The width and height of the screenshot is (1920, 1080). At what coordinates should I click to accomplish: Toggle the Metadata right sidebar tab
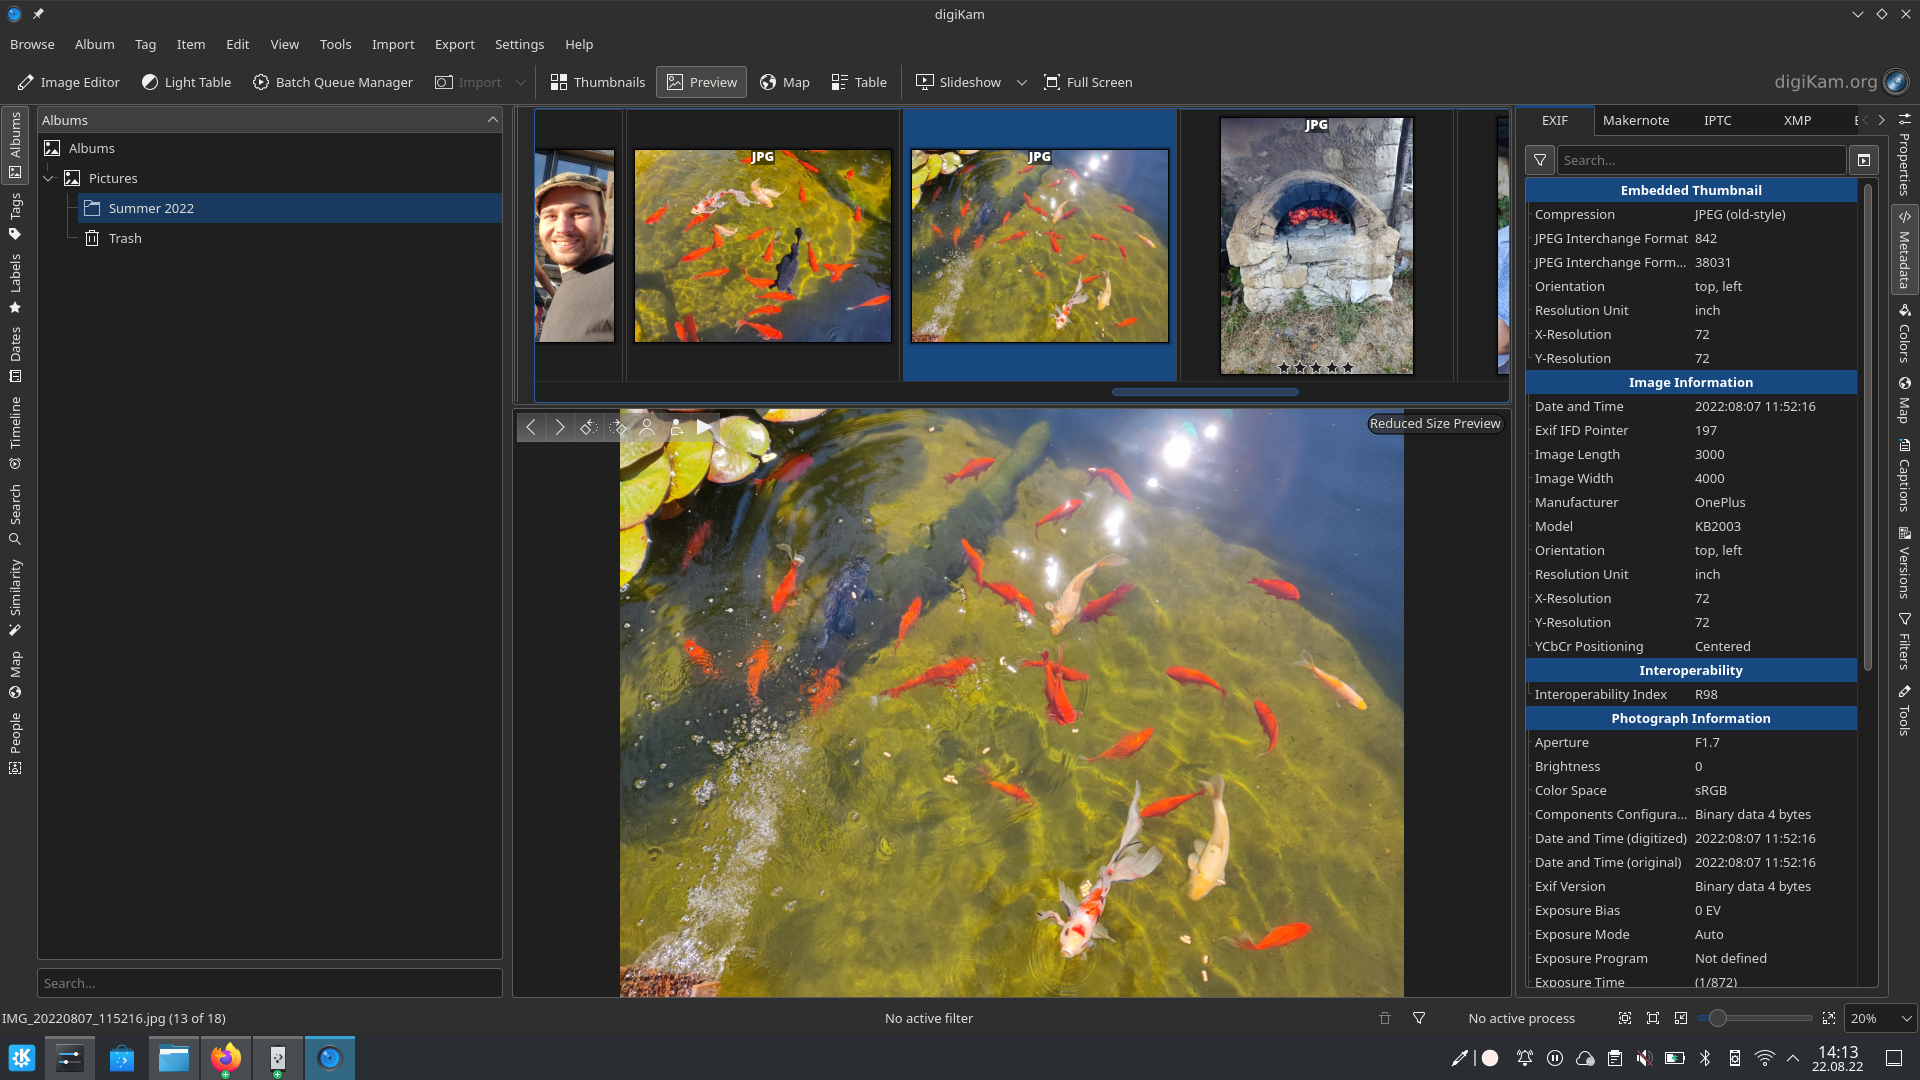click(1904, 249)
